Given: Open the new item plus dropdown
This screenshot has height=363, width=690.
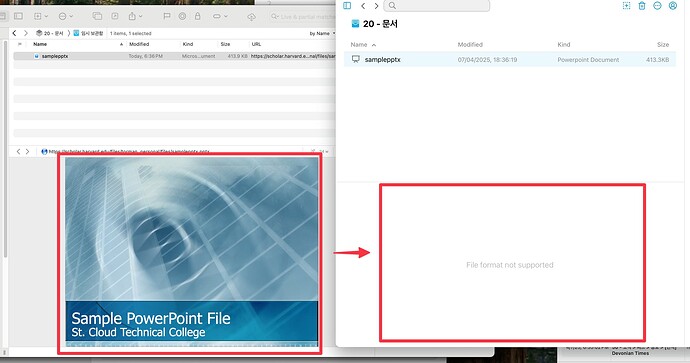Looking at the screenshot, I should point(40,16).
